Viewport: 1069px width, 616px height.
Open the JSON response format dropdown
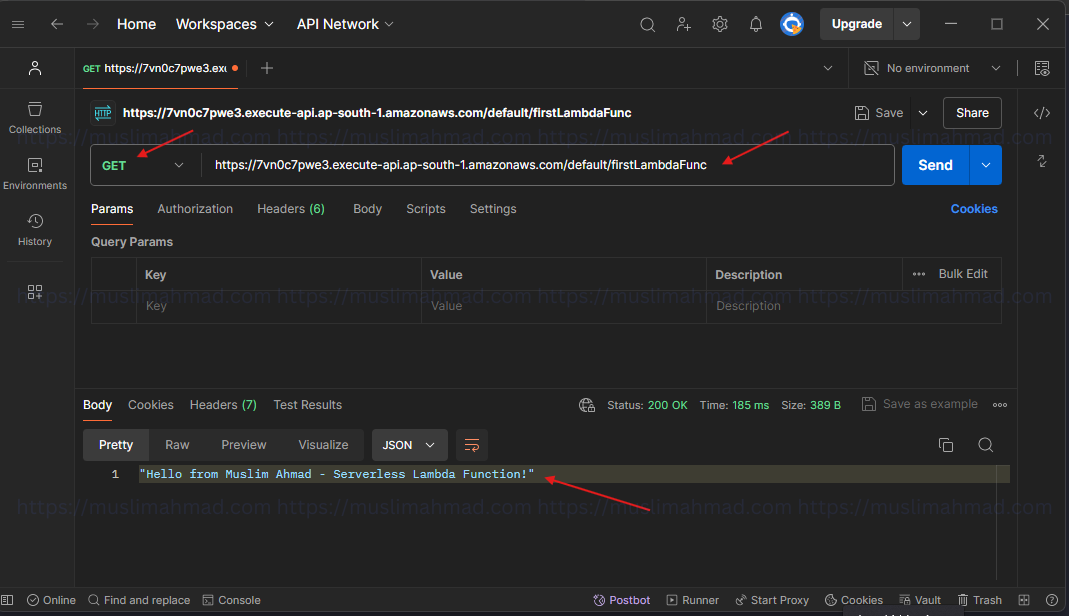(x=409, y=444)
